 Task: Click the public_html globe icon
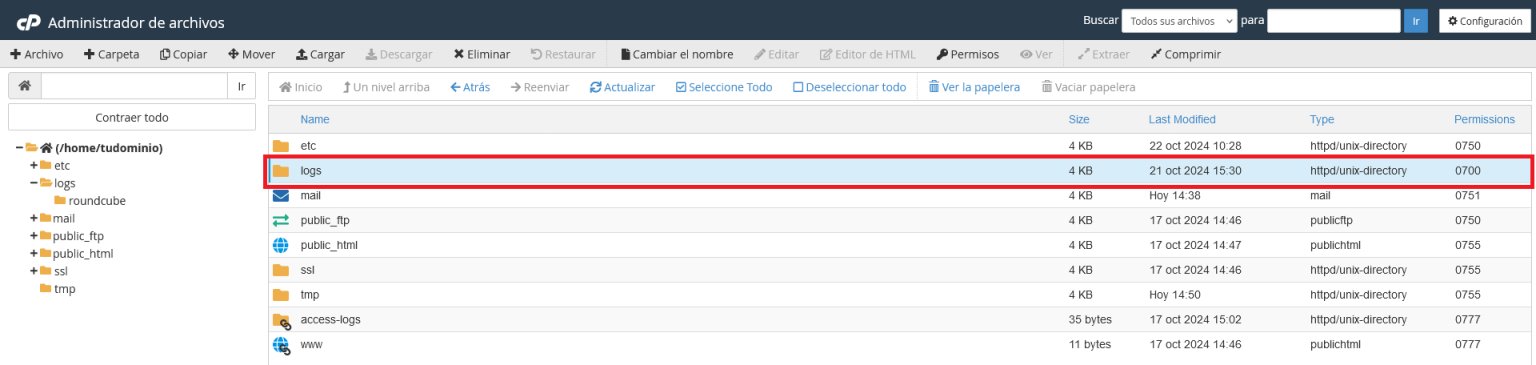pos(281,245)
